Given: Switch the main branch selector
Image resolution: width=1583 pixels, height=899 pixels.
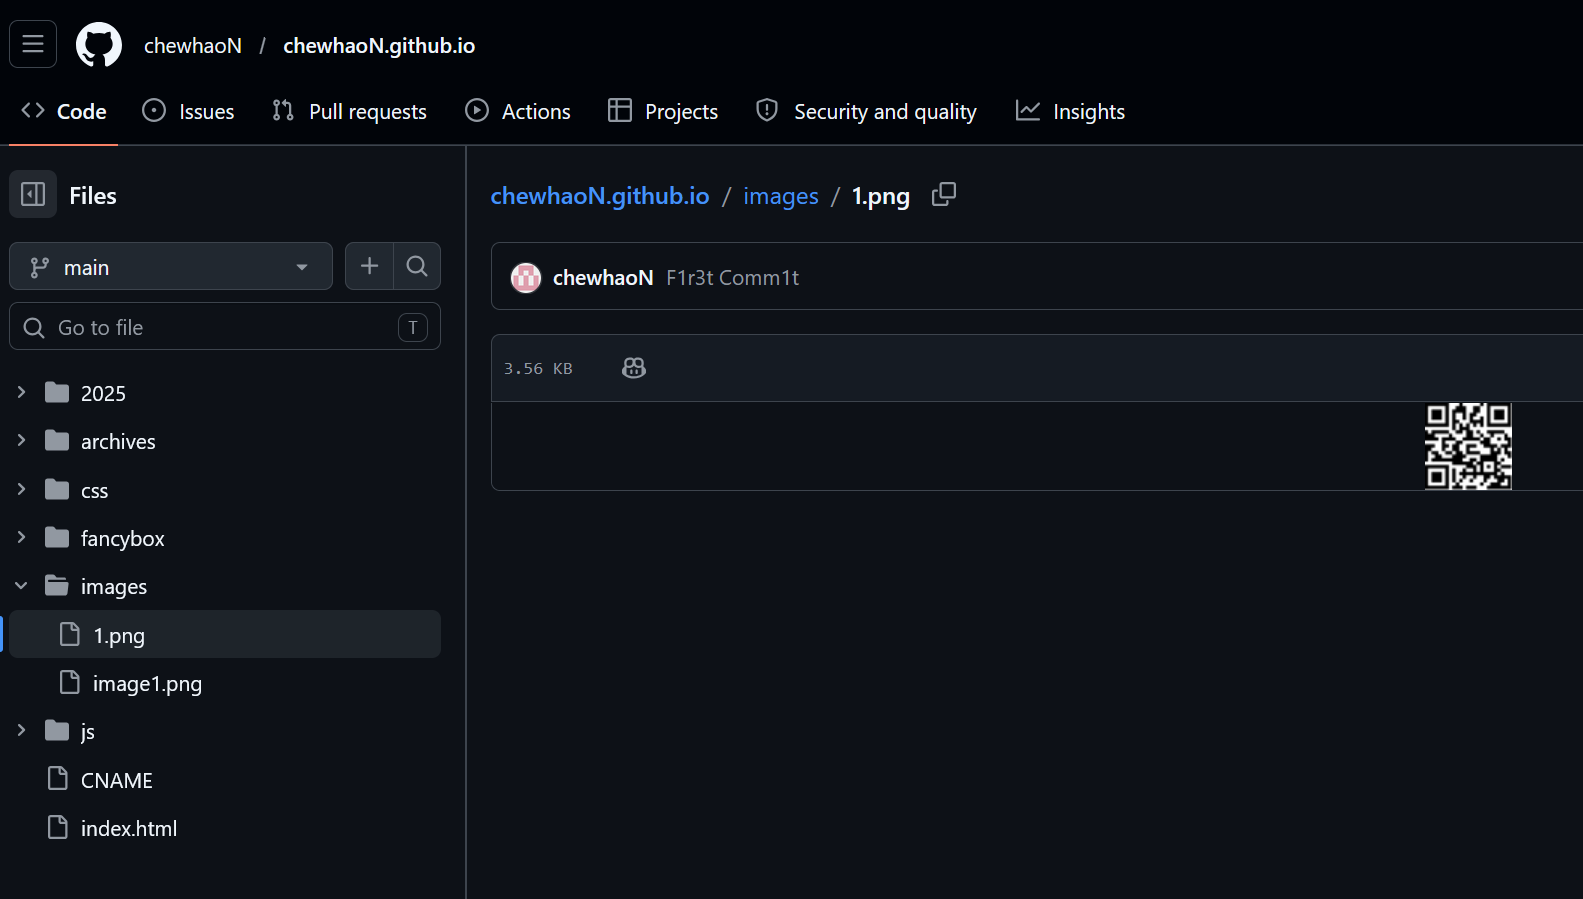Looking at the screenshot, I should [x=171, y=266].
